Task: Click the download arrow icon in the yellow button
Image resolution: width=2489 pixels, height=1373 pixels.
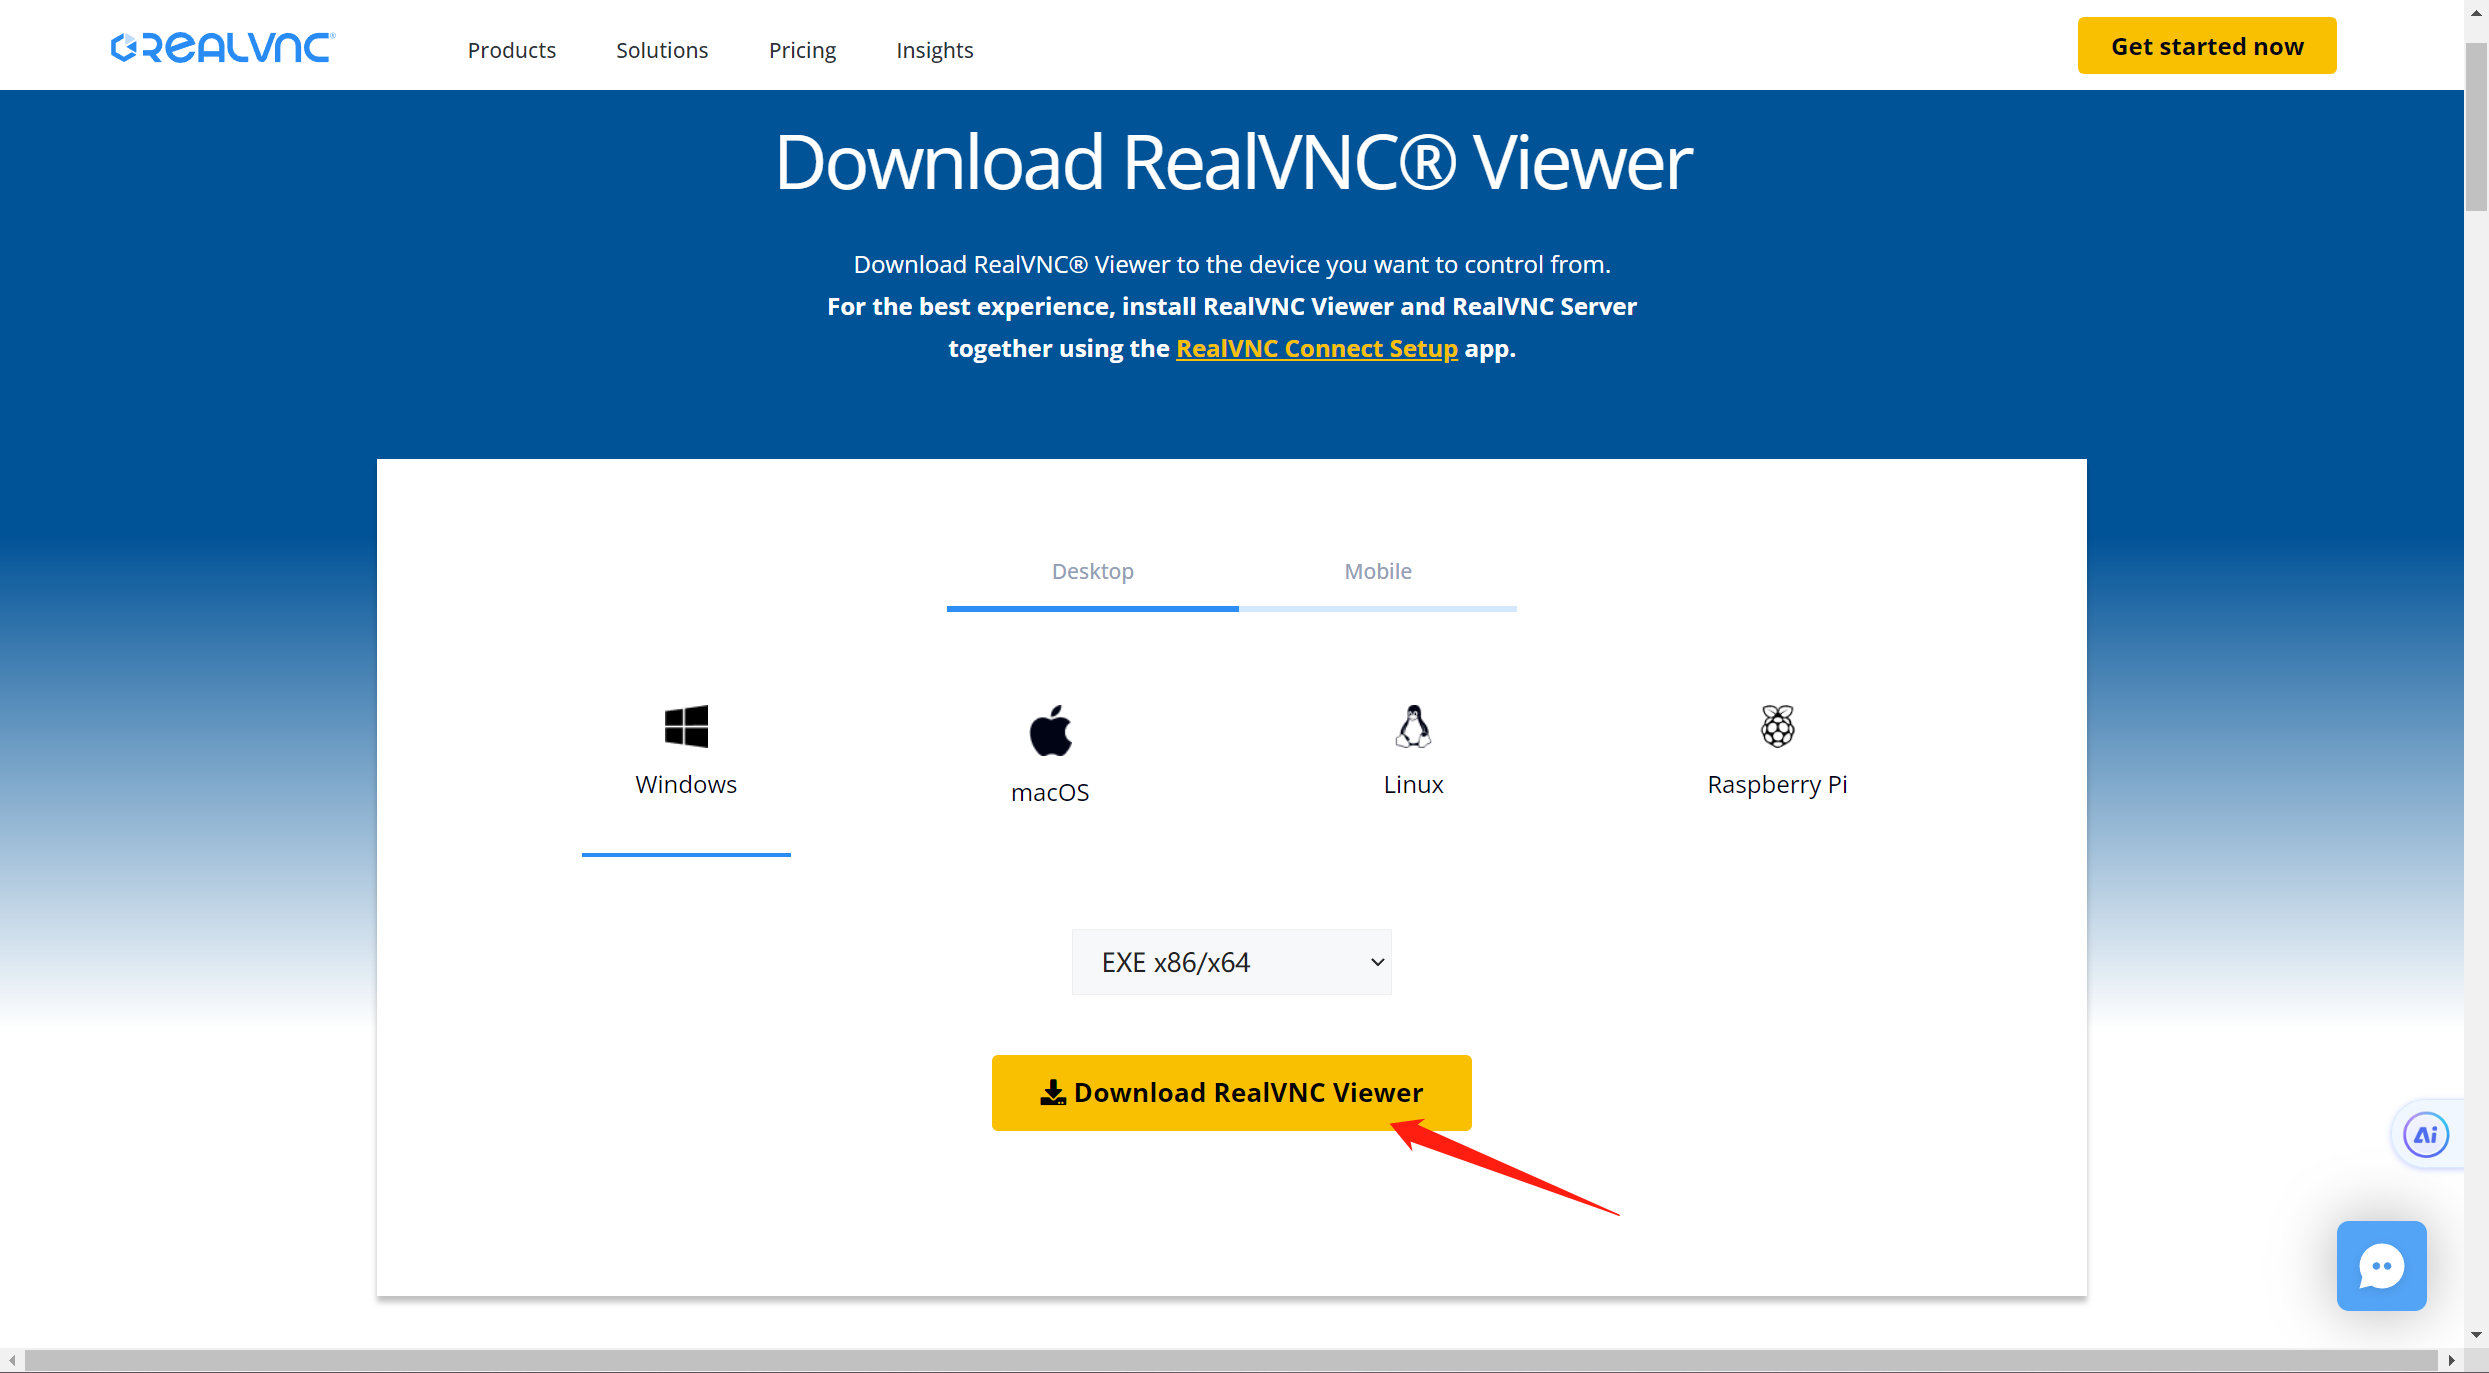Action: [1053, 1093]
